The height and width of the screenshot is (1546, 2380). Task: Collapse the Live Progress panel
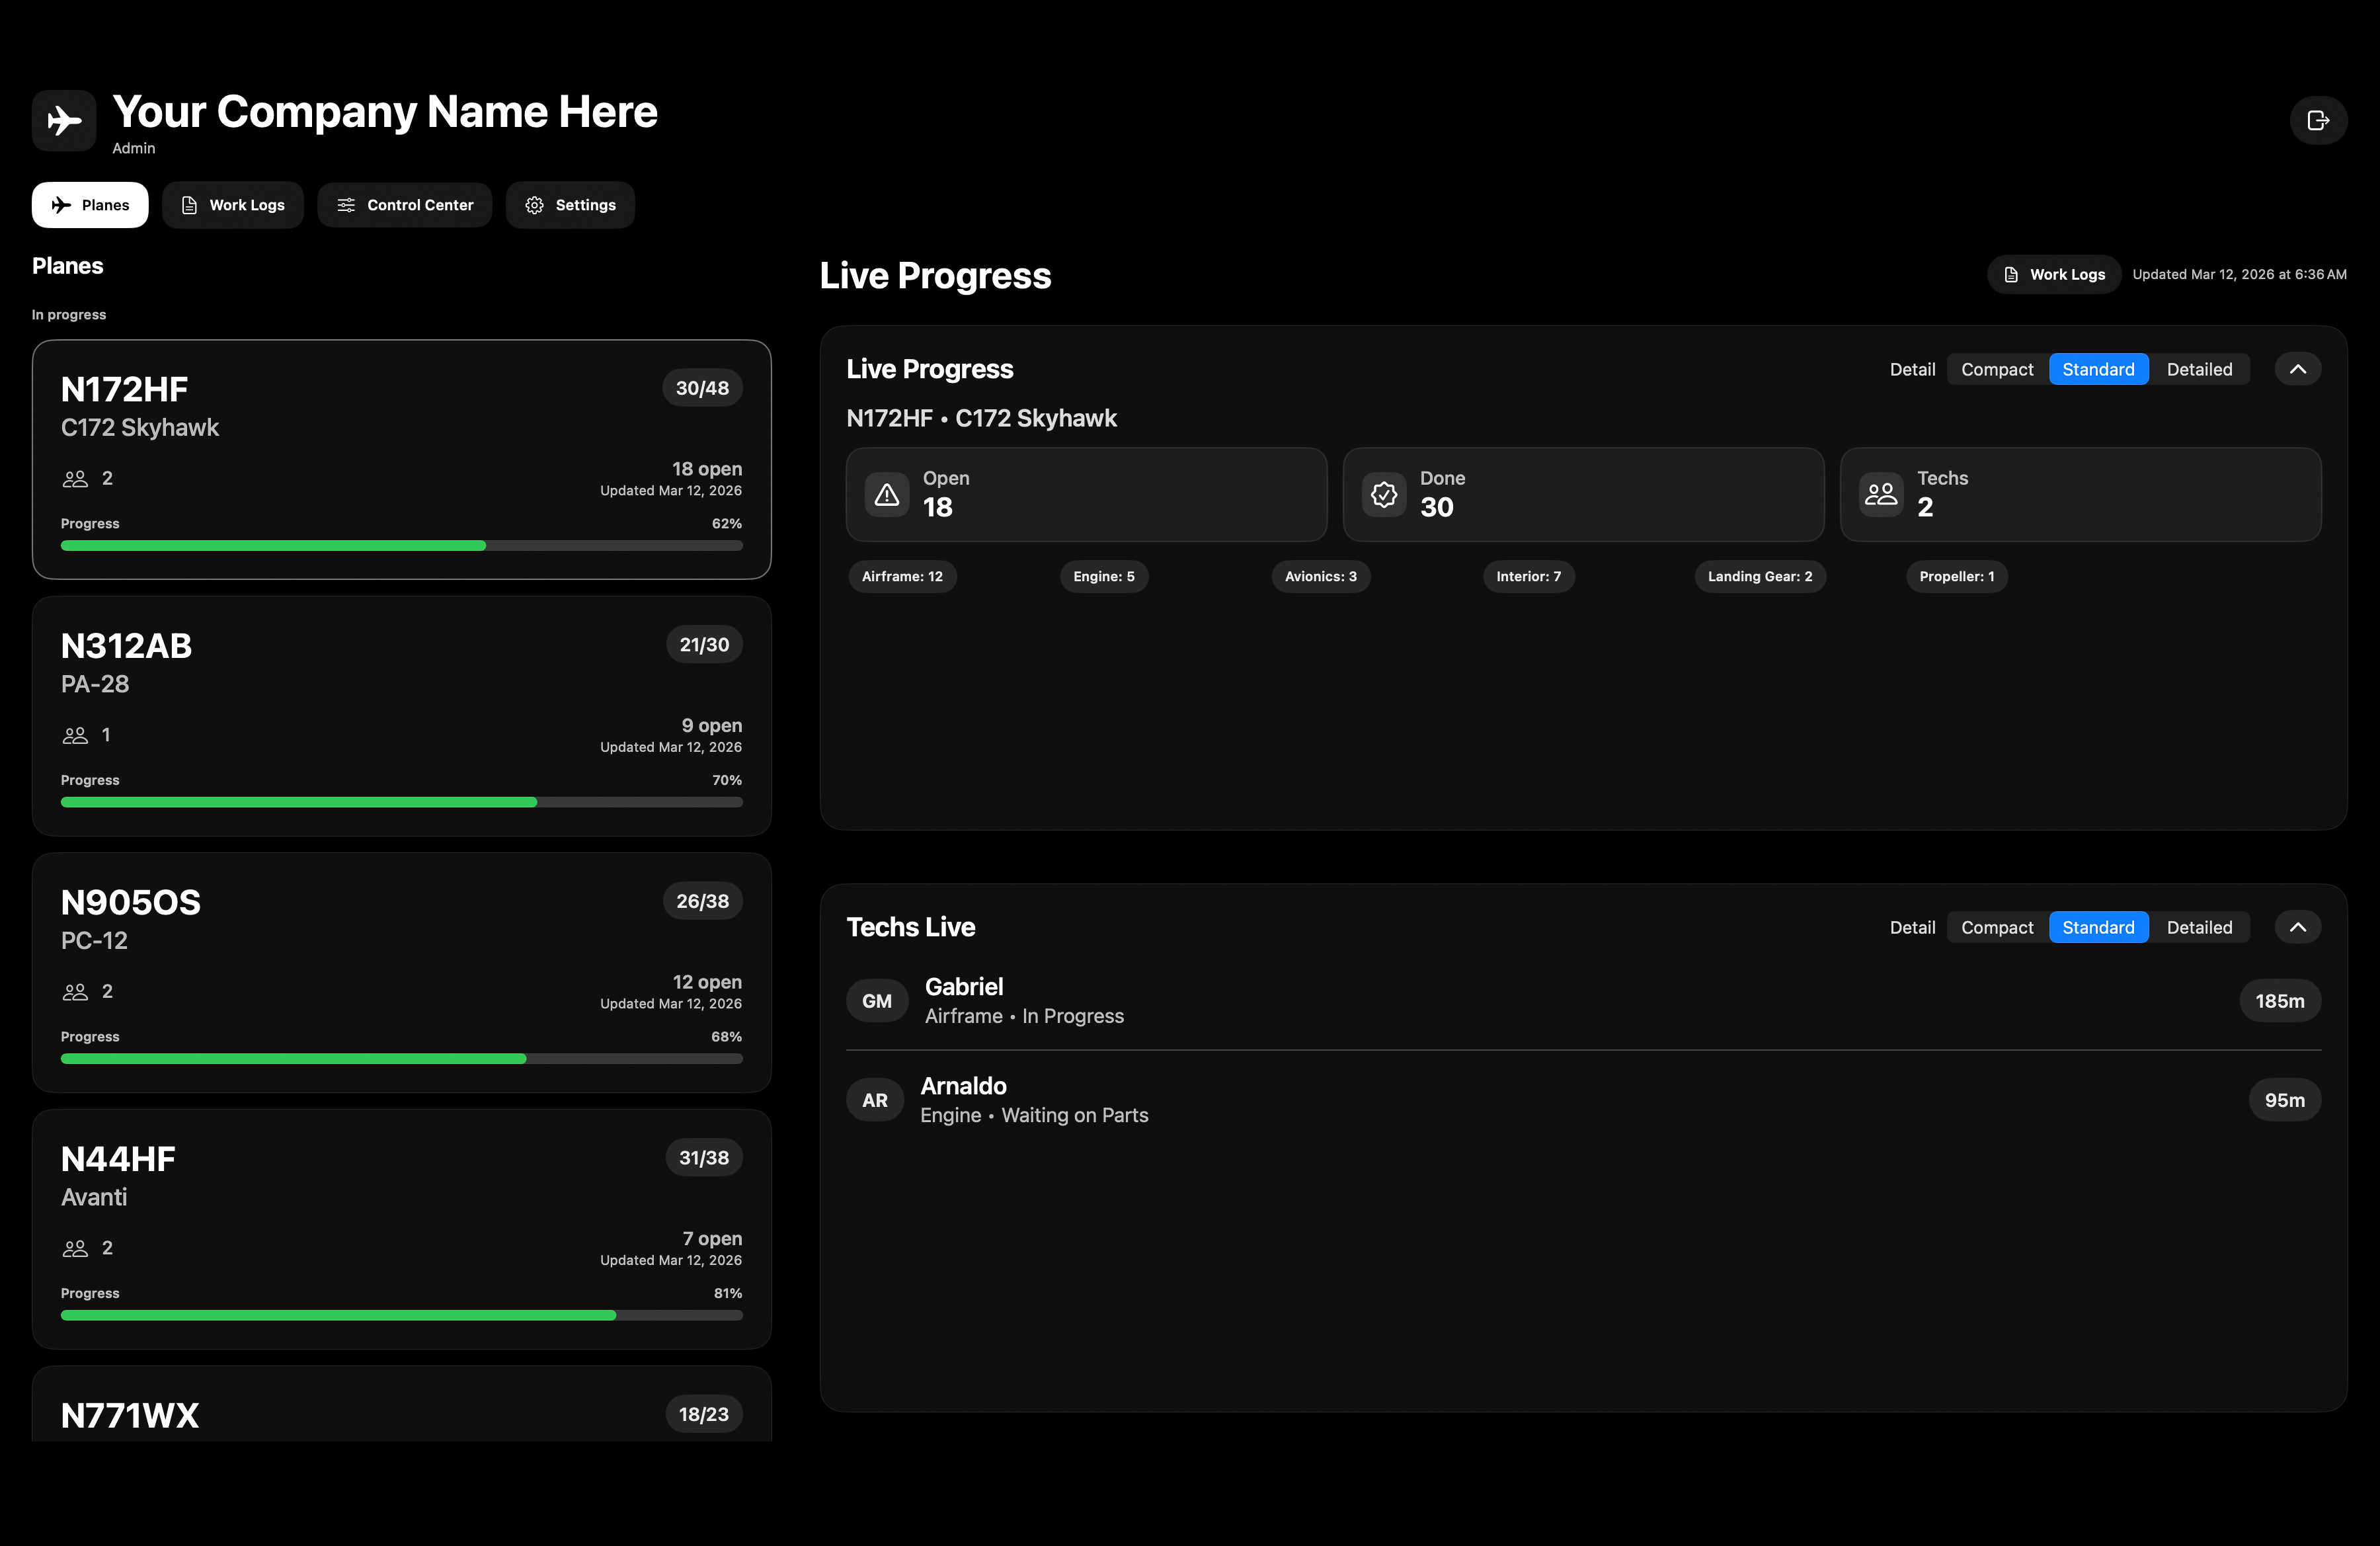[x=2298, y=368]
